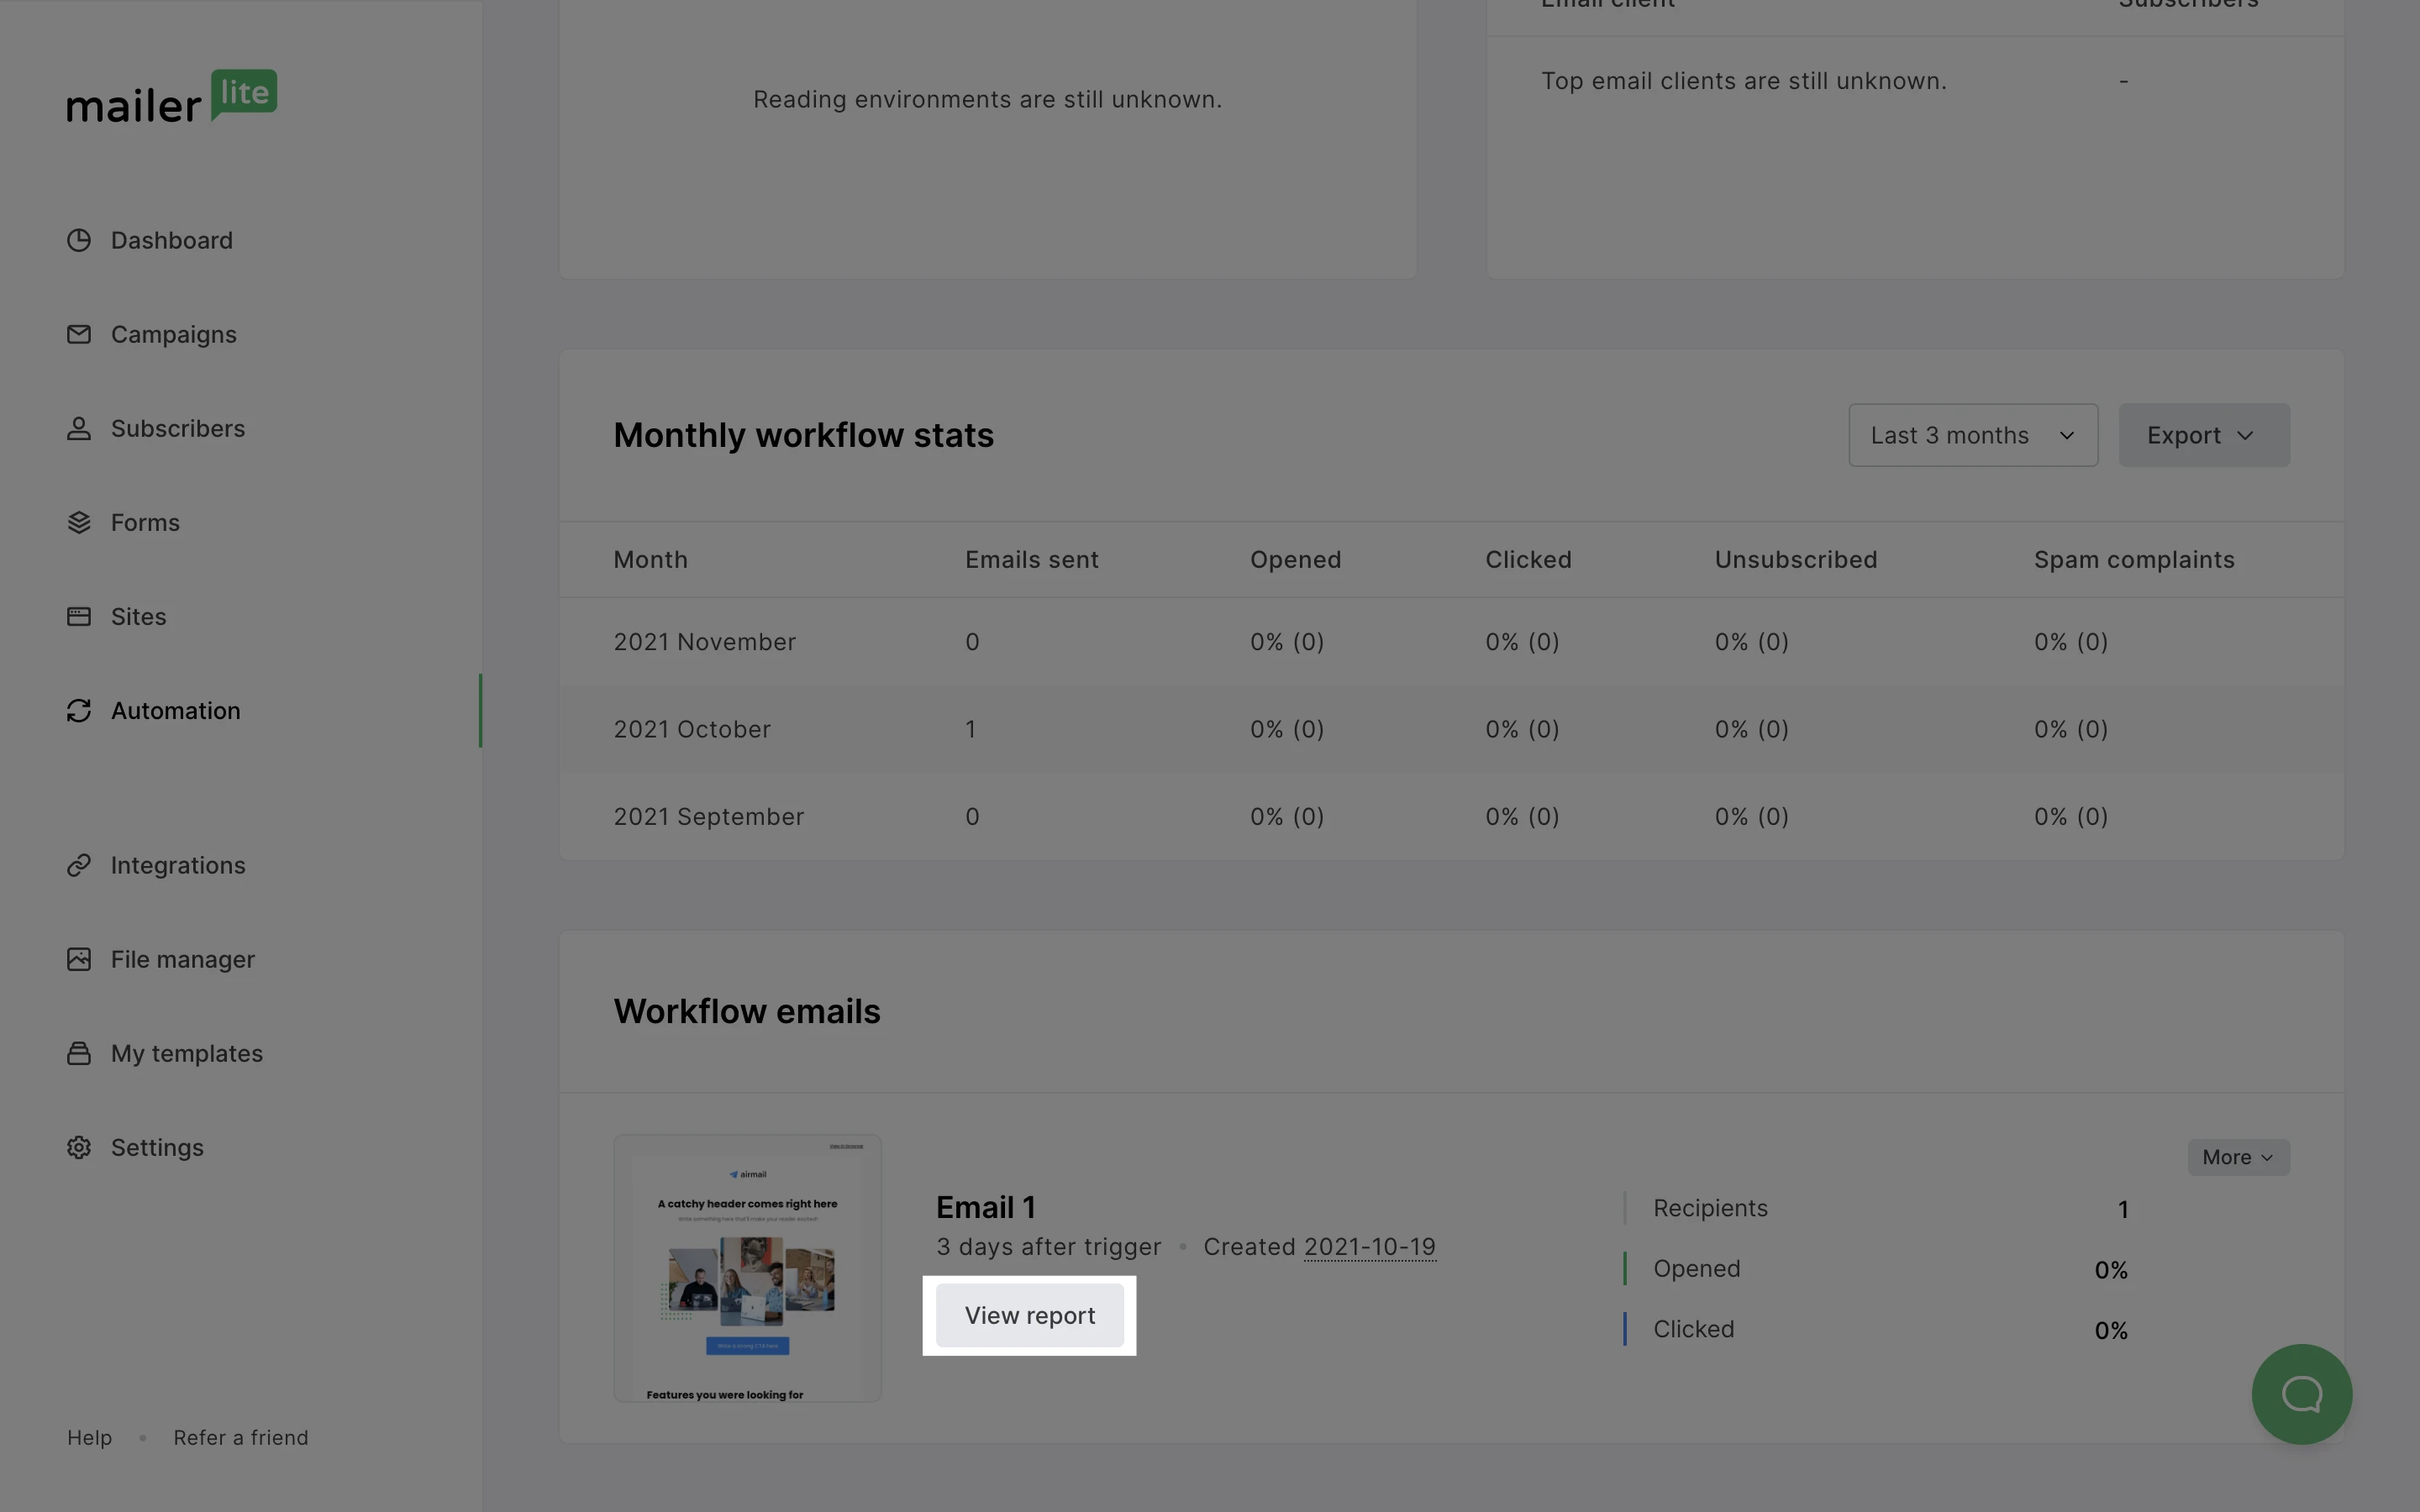Expand the Last 3 months dropdown
The height and width of the screenshot is (1512, 2420).
click(1972, 436)
